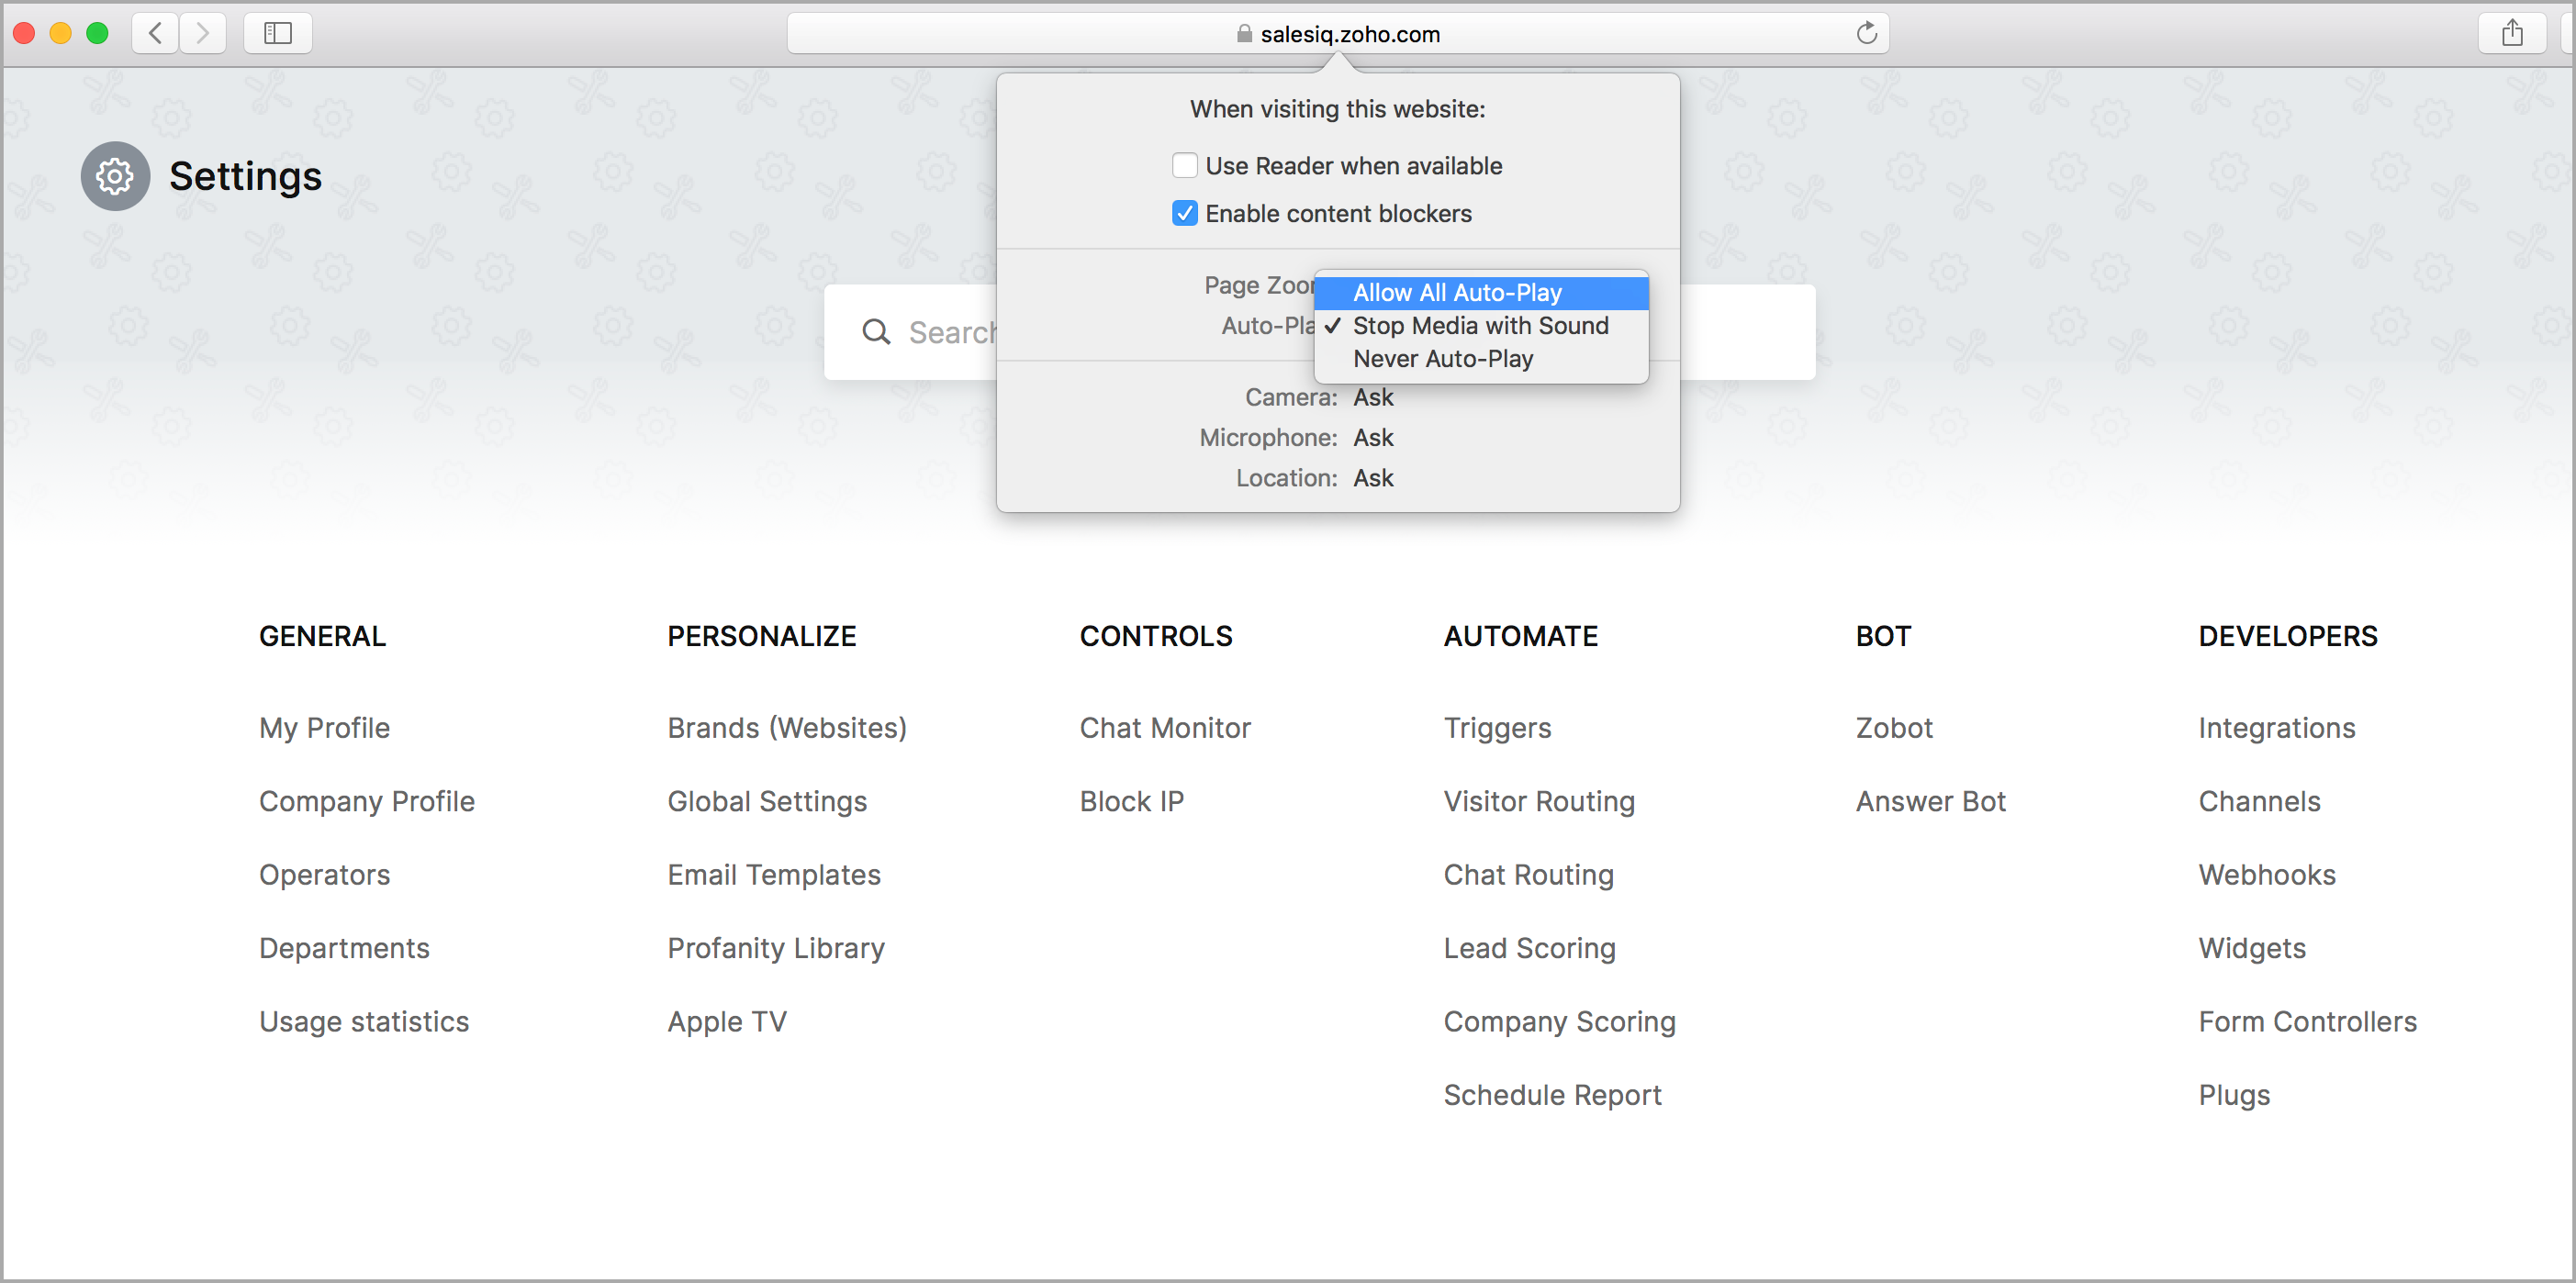Image resolution: width=2576 pixels, height=1283 pixels.
Task: Go forward with the right arrow
Action: (x=203, y=33)
